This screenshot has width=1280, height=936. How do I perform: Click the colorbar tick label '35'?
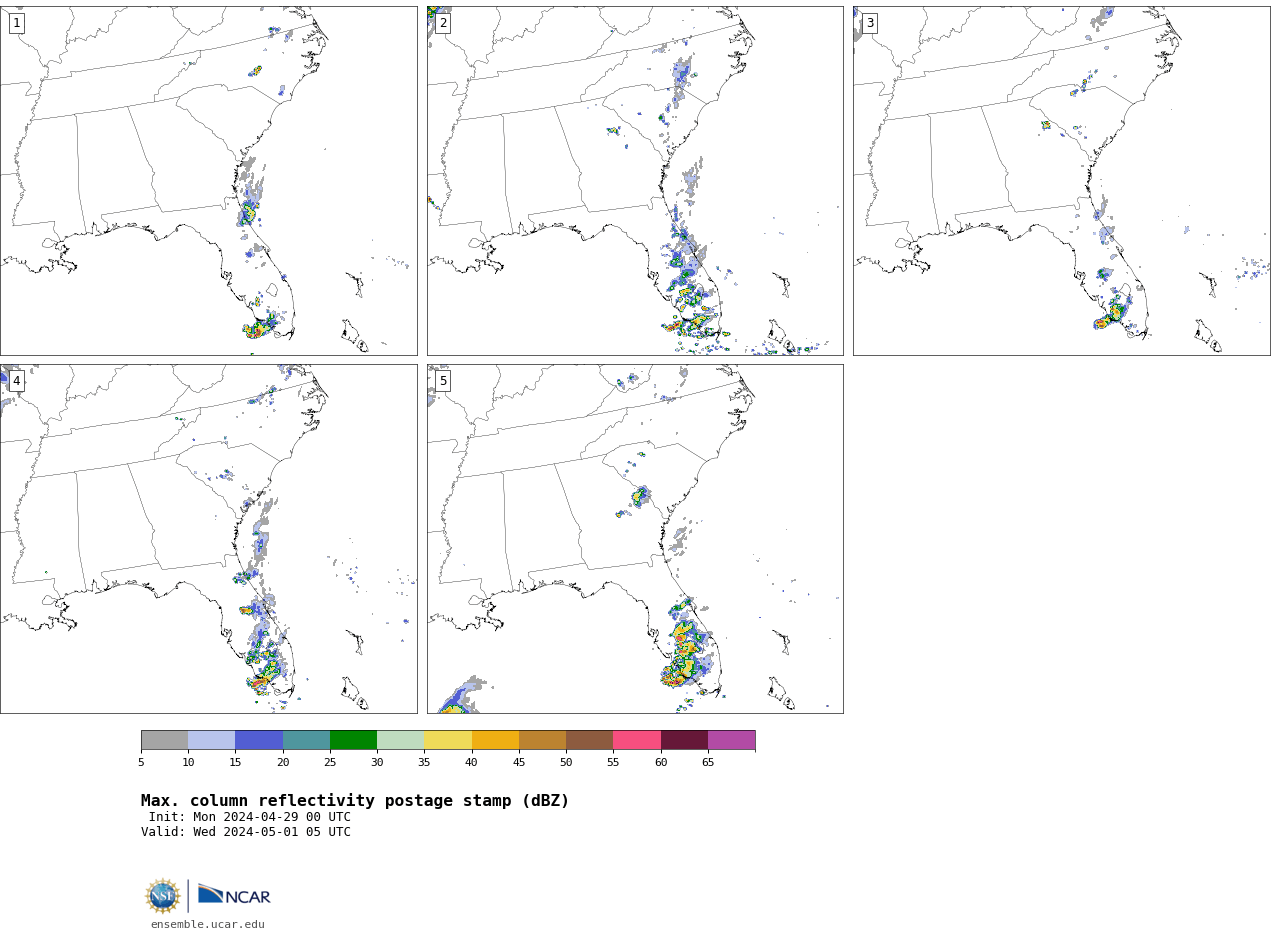click(424, 763)
